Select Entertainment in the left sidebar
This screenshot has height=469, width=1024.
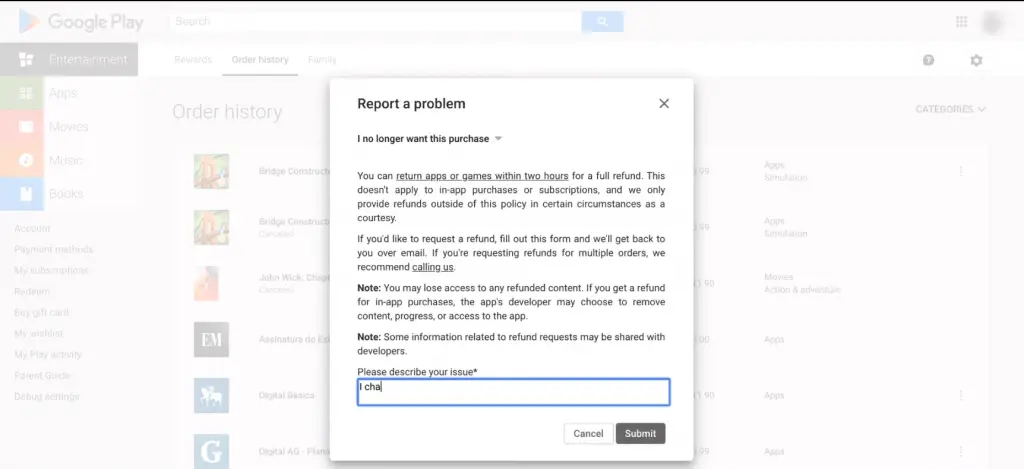click(69, 59)
